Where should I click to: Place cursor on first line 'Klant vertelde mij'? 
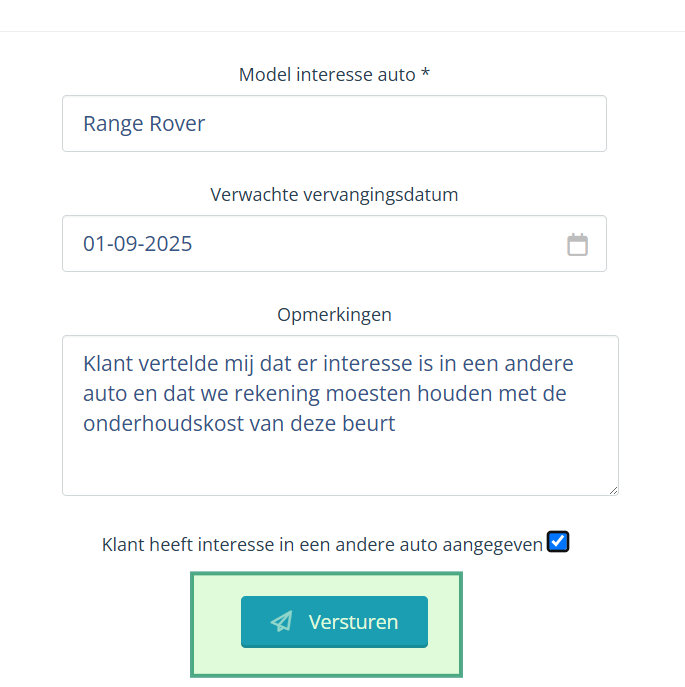168,364
